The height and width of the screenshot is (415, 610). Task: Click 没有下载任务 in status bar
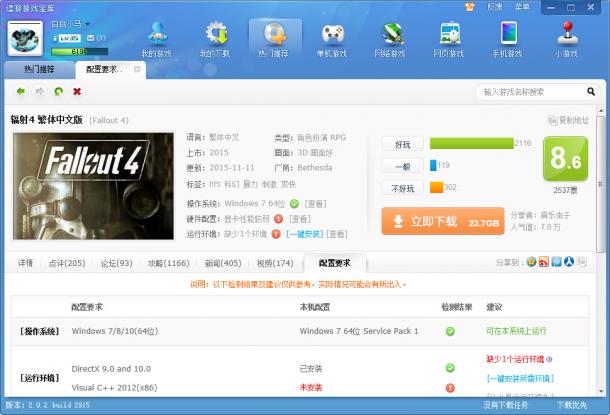(x=505, y=405)
